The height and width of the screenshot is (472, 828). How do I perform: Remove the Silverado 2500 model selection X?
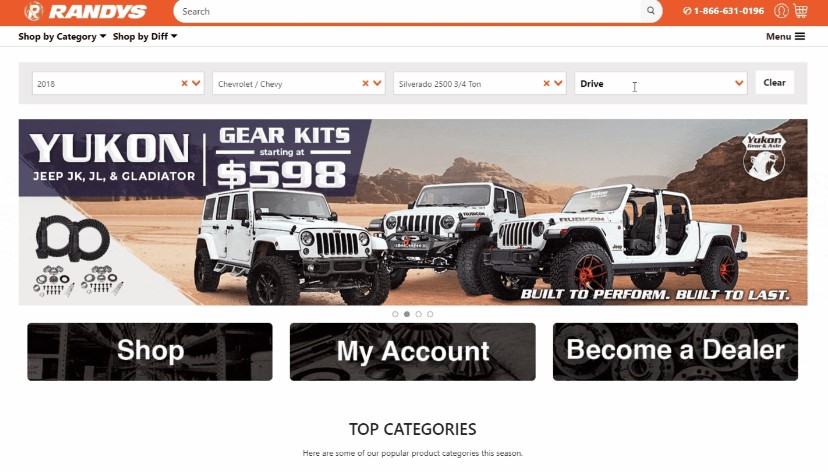(547, 83)
